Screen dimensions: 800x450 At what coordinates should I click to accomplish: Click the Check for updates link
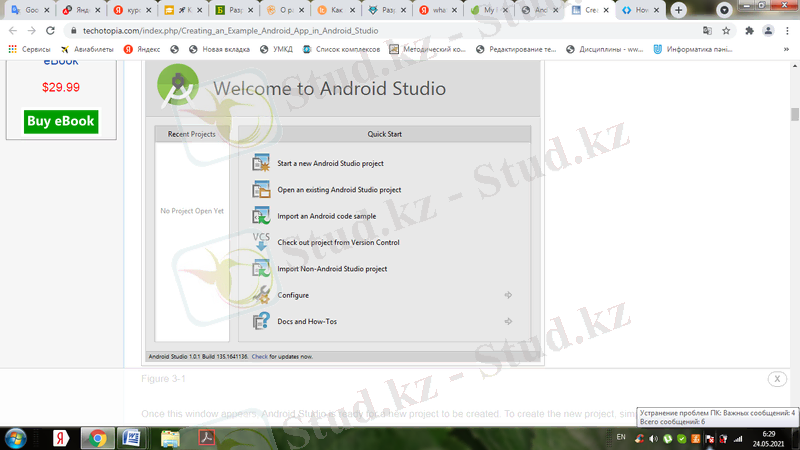point(259,356)
